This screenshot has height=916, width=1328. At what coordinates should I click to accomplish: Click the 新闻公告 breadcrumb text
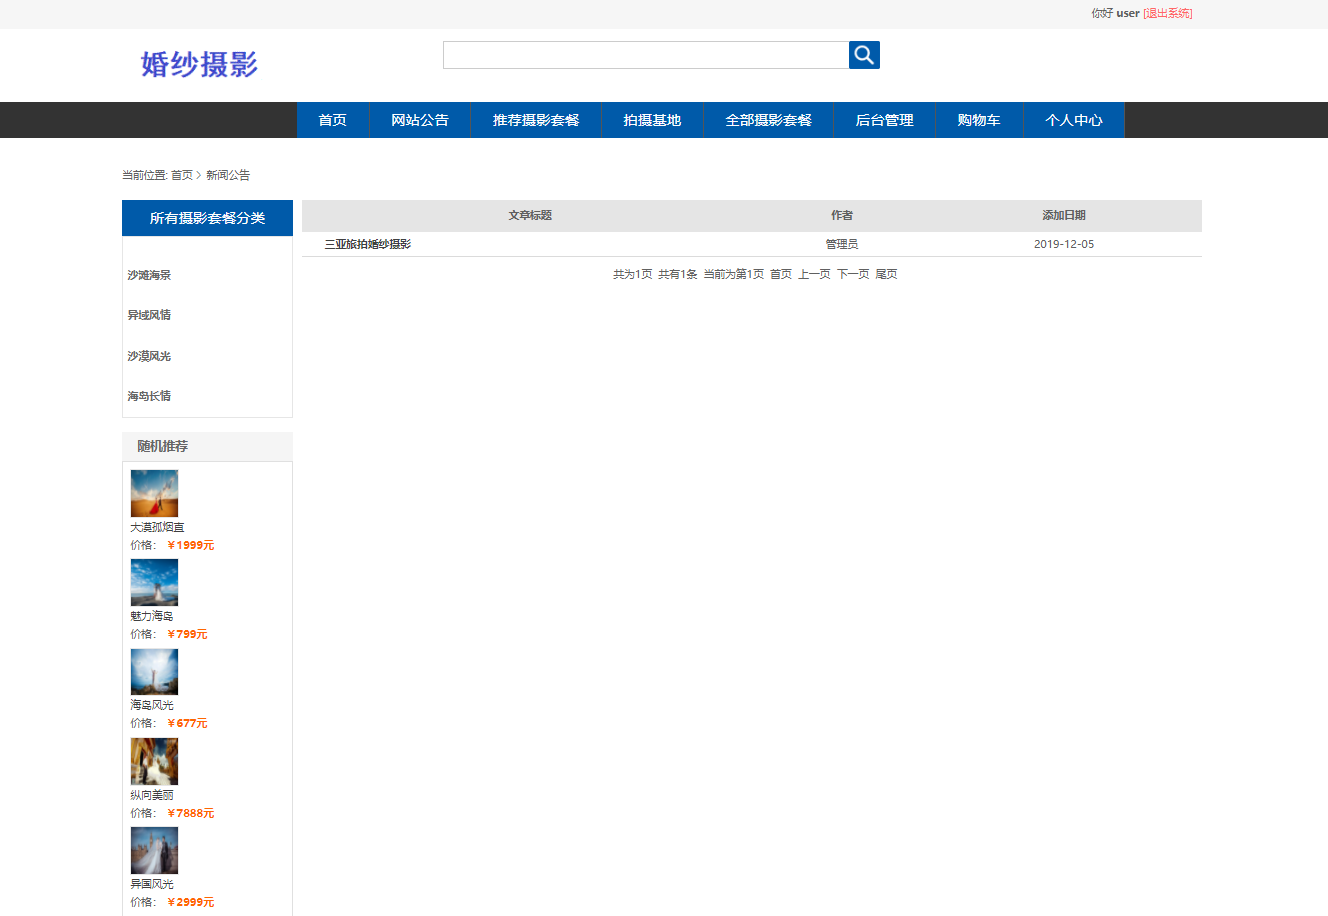pyautogui.click(x=228, y=175)
